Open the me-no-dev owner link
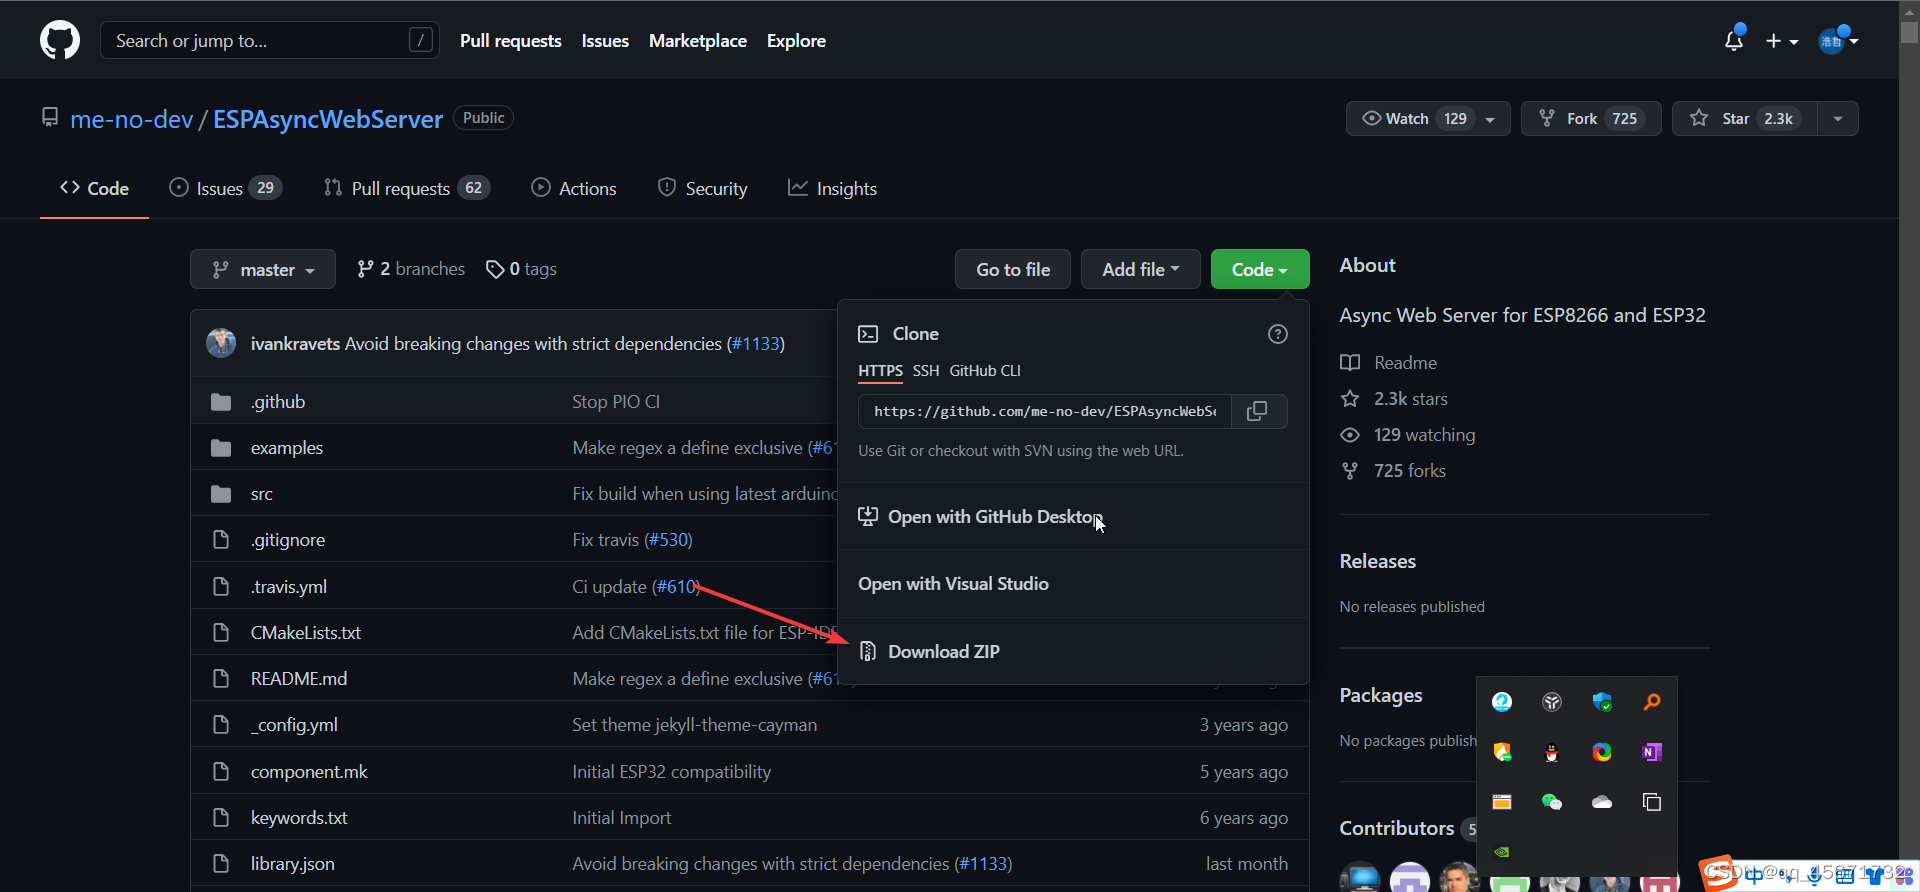Image resolution: width=1920 pixels, height=892 pixels. click(131, 119)
